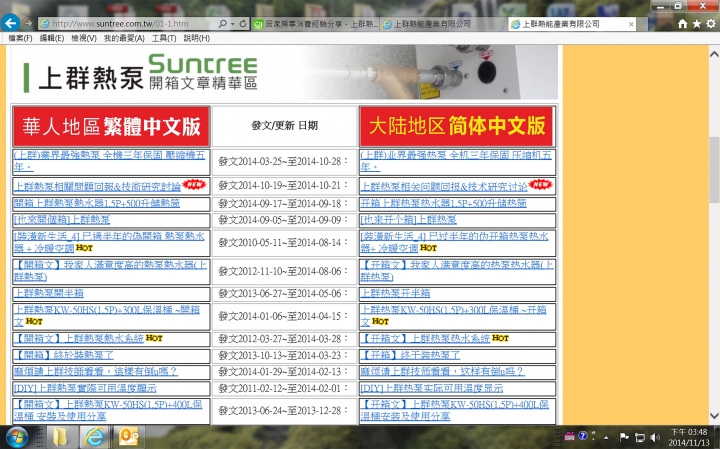Open traditional link 開箱上群熱泵熱水器1.5P+500升儲熱筒

(x=97, y=203)
